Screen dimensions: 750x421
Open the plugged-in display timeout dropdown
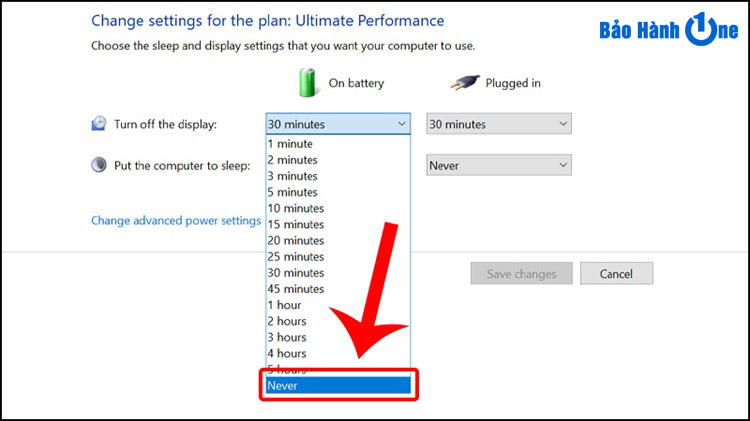(x=498, y=124)
